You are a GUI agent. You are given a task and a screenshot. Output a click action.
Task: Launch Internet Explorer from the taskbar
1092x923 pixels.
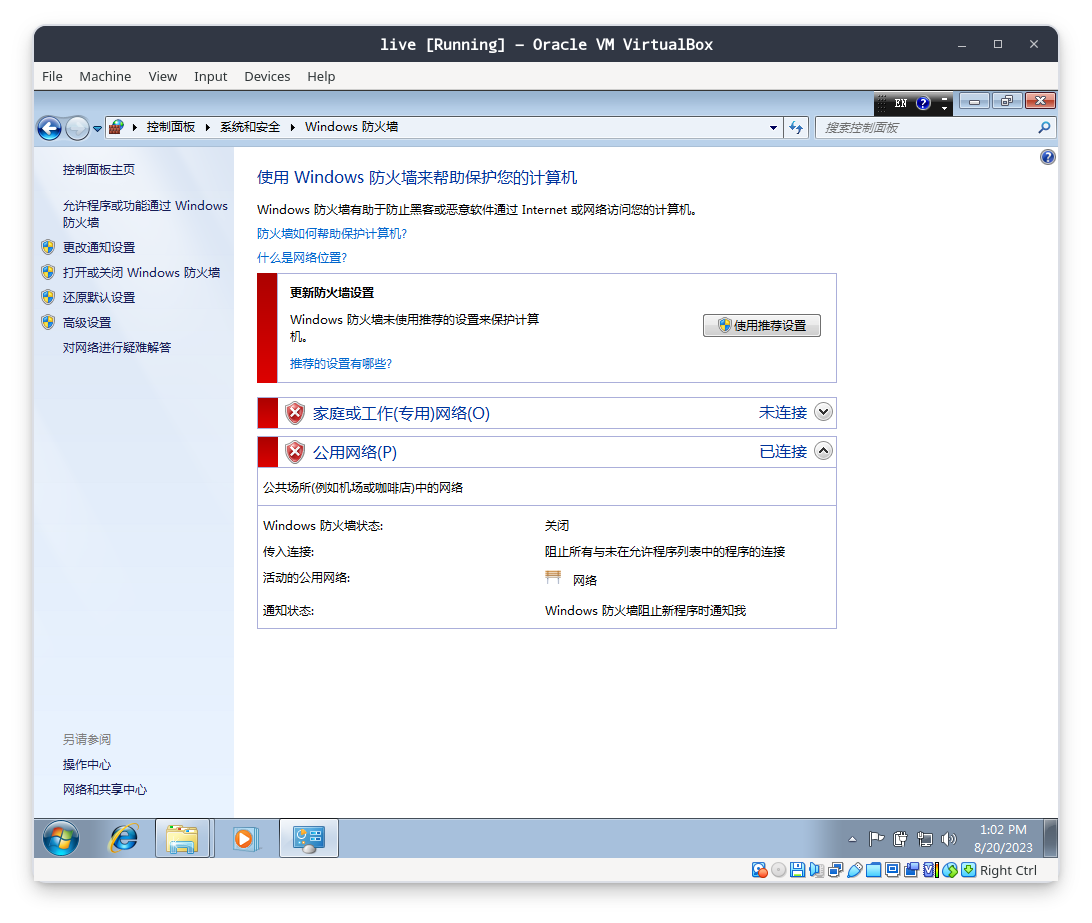pyautogui.click(x=123, y=838)
